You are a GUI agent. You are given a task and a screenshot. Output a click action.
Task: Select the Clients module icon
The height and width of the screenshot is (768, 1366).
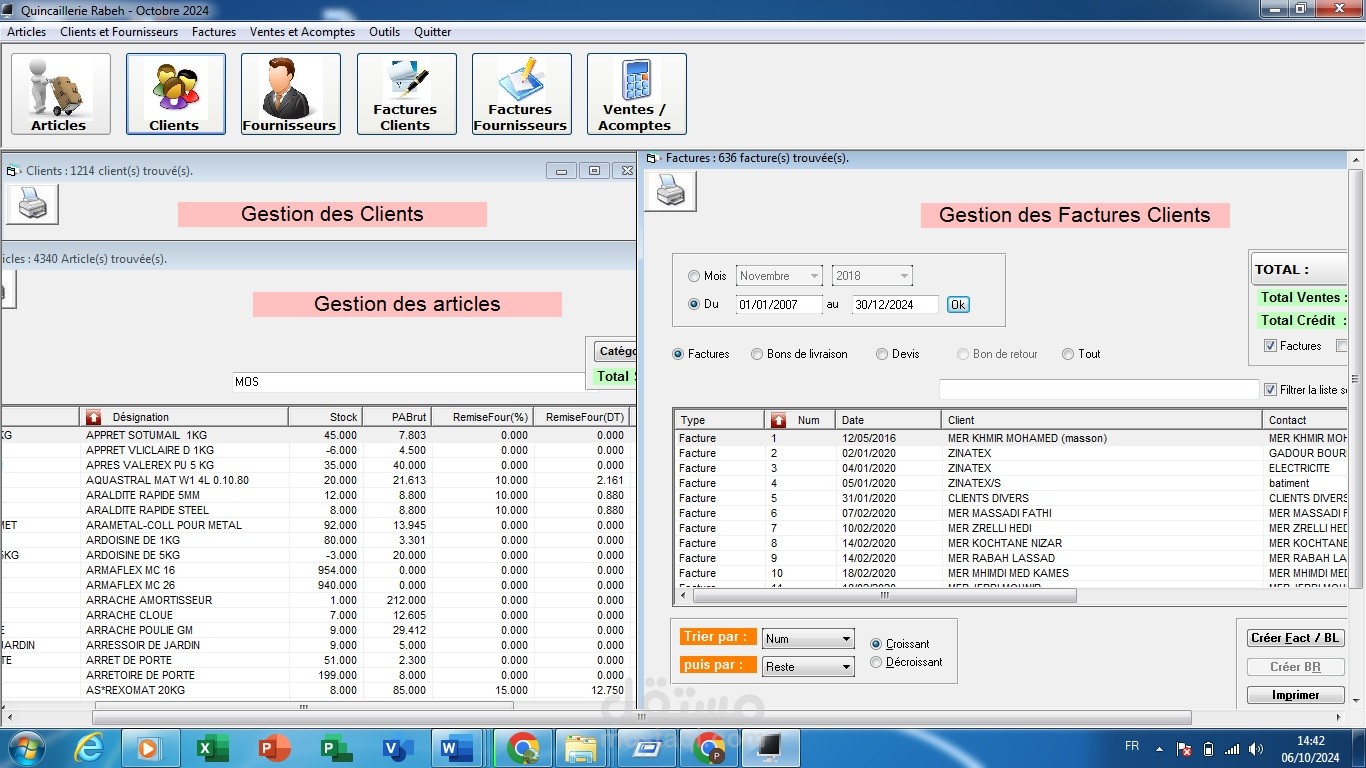tap(175, 93)
